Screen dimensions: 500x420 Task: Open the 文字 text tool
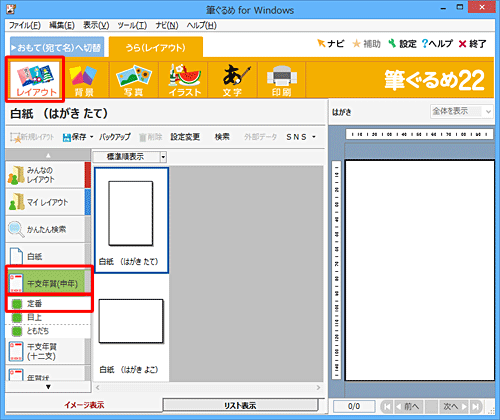[x=233, y=80]
